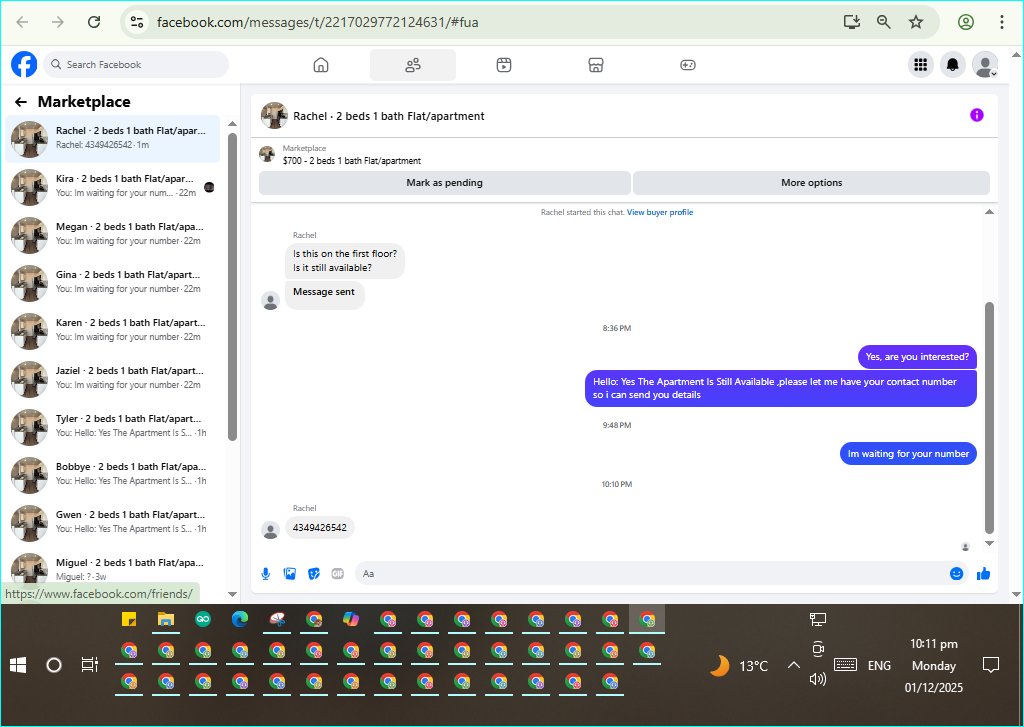
Task: View site information icon in address bar
Action: (x=137, y=22)
